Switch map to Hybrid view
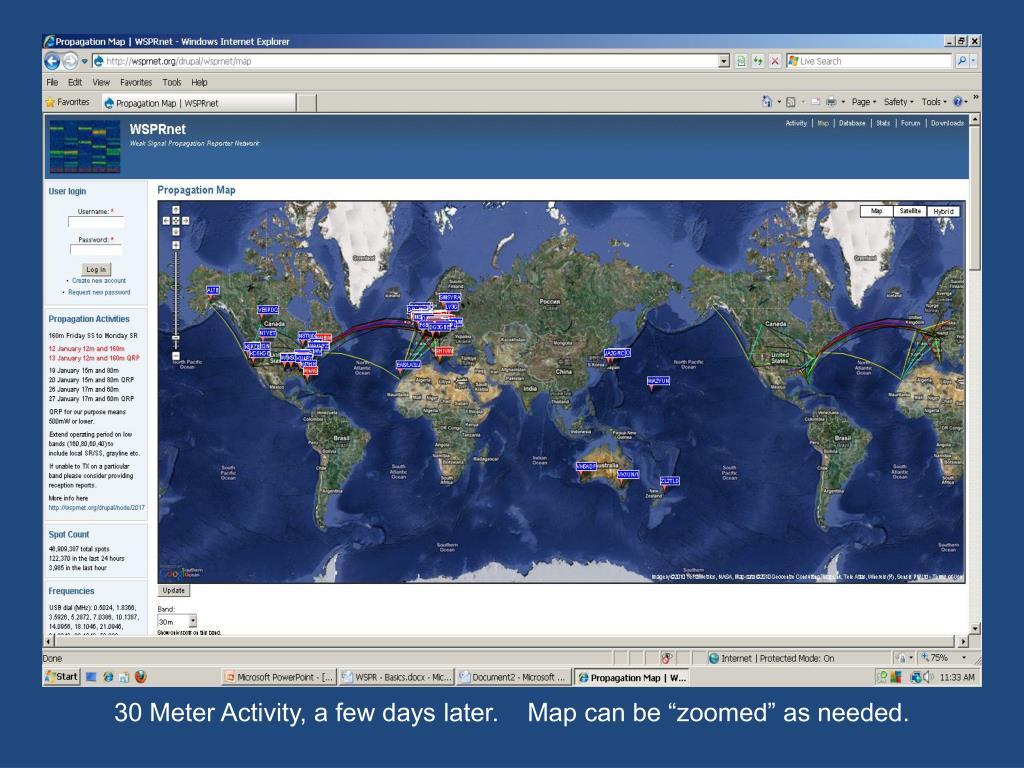This screenshot has width=1024, height=768. [x=944, y=211]
